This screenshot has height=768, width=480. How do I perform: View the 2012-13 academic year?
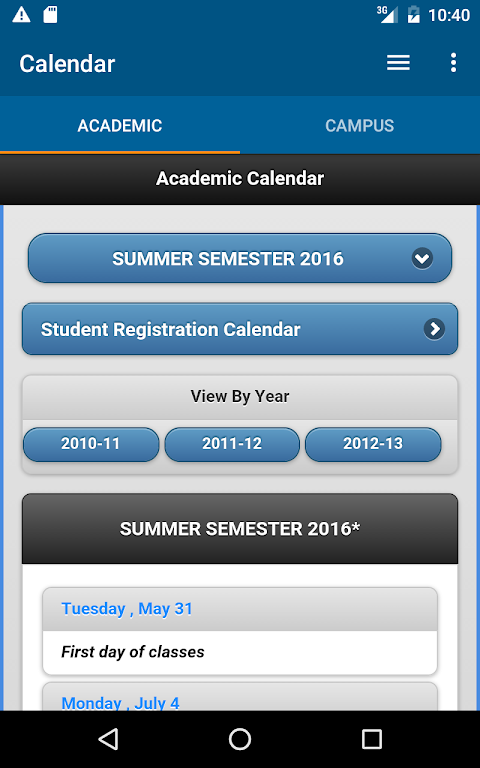[x=373, y=444]
